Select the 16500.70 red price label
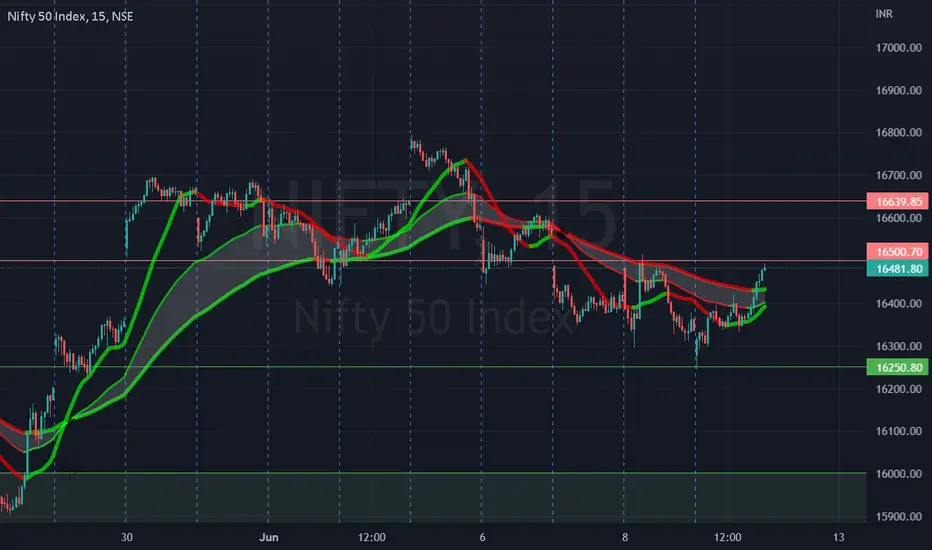Image resolution: width=932 pixels, height=550 pixels. click(898, 252)
